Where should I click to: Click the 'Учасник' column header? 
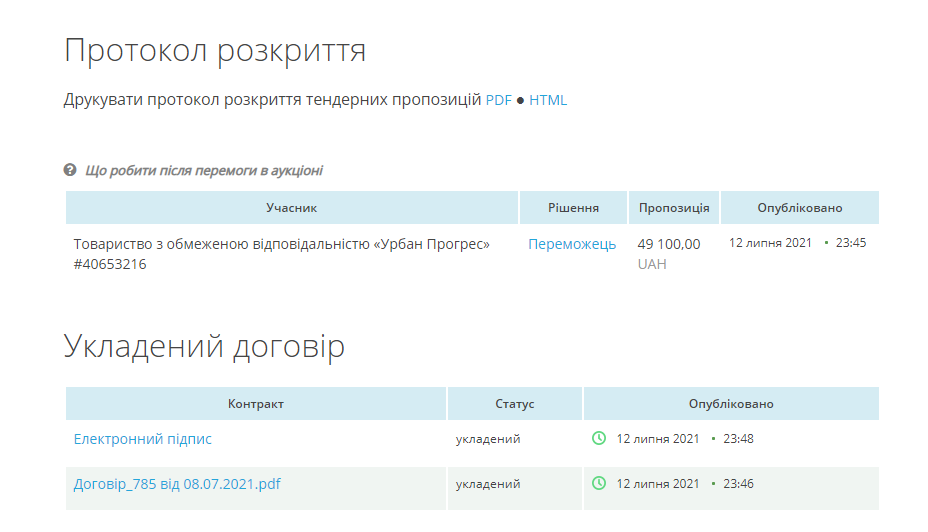[x=292, y=208]
